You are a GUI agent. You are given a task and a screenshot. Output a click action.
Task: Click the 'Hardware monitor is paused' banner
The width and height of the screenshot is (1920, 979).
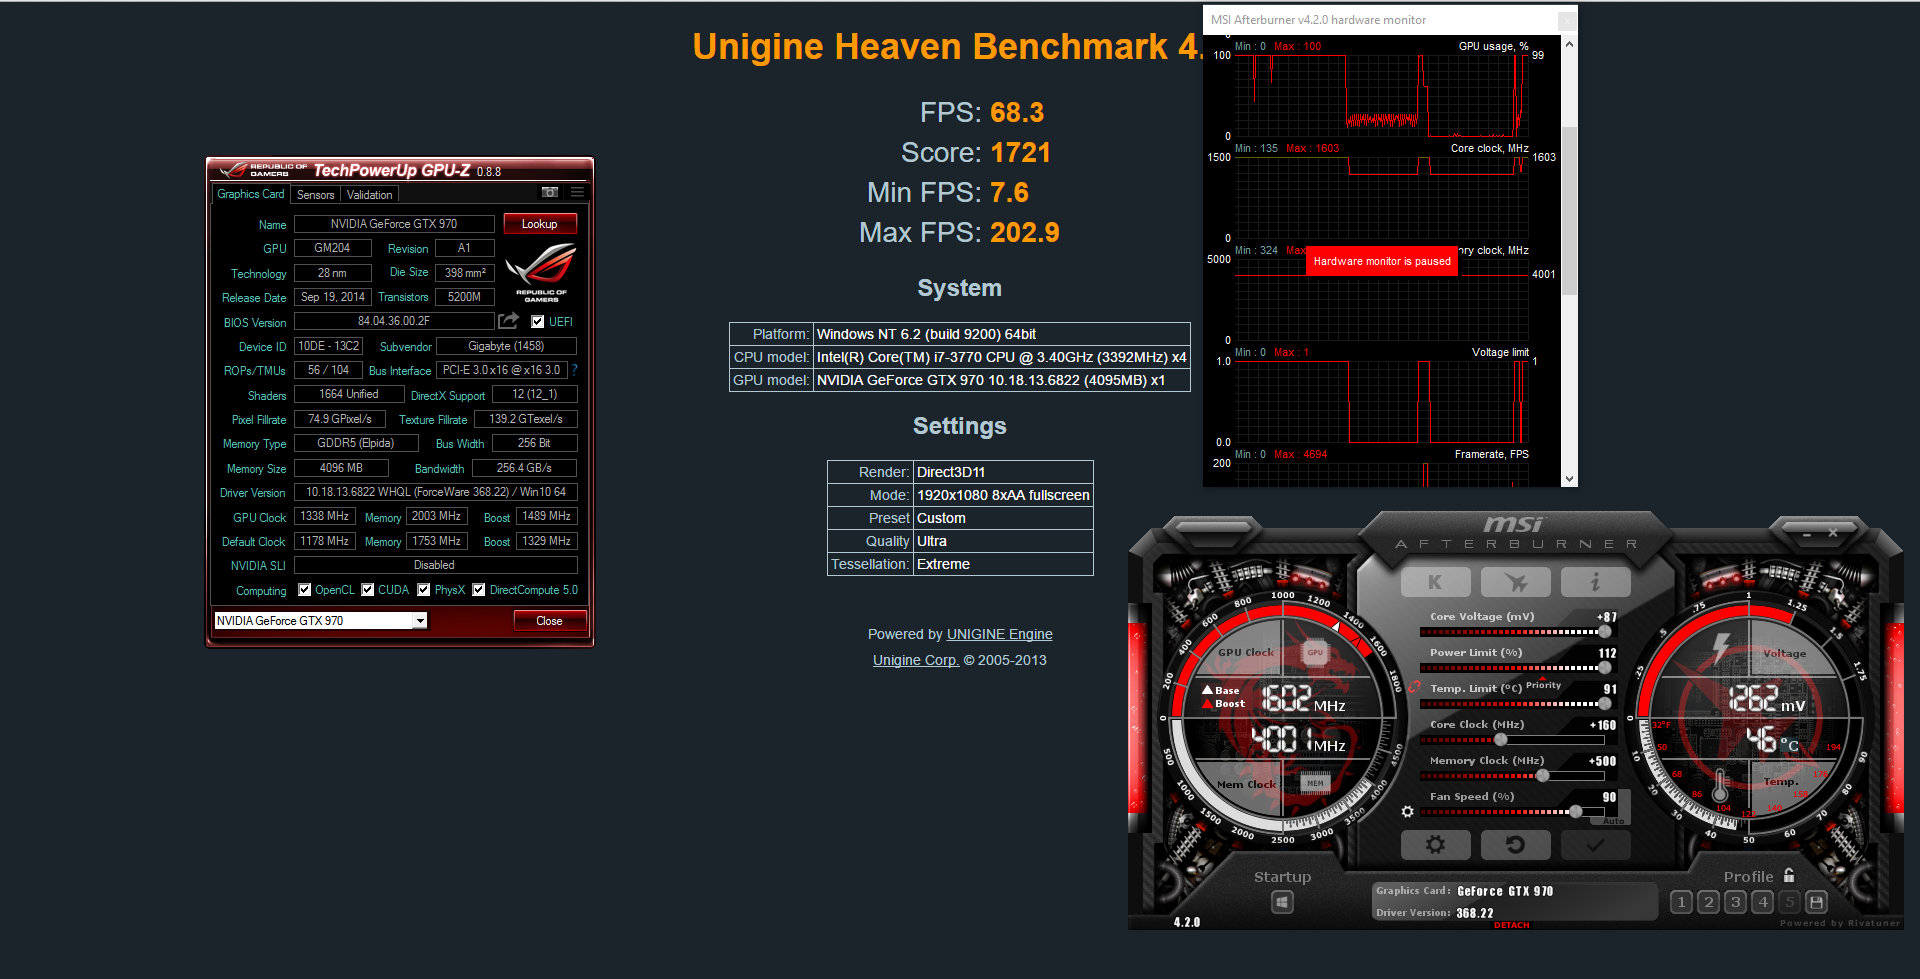(1382, 261)
